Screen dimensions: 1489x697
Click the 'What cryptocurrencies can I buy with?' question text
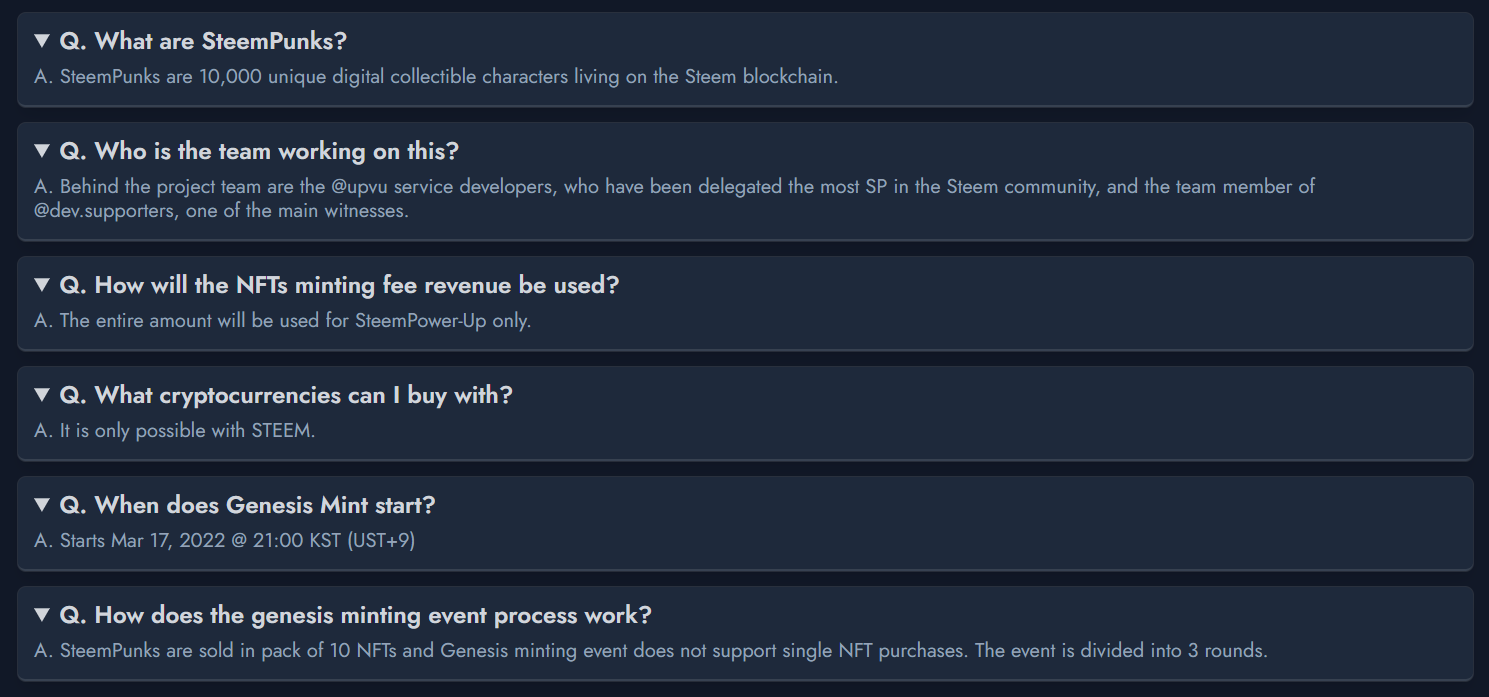pyautogui.click(x=286, y=395)
